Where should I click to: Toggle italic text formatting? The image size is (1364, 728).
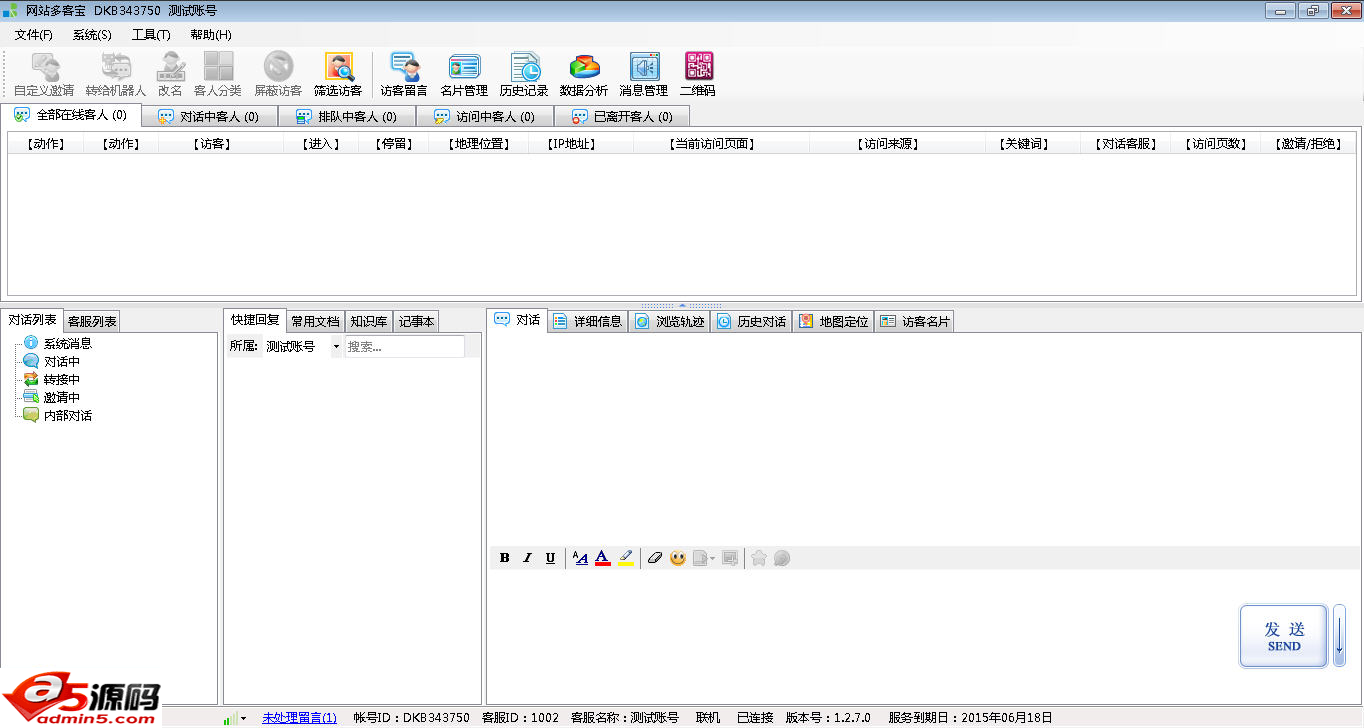[527, 558]
